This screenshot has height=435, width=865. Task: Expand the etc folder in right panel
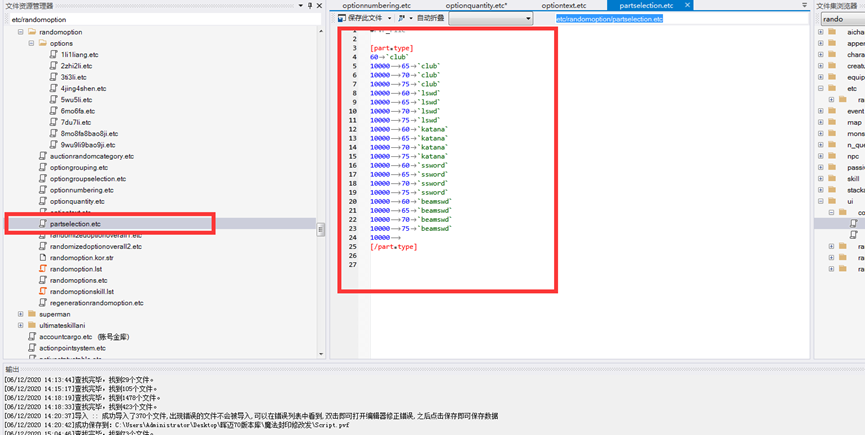click(821, 88)
